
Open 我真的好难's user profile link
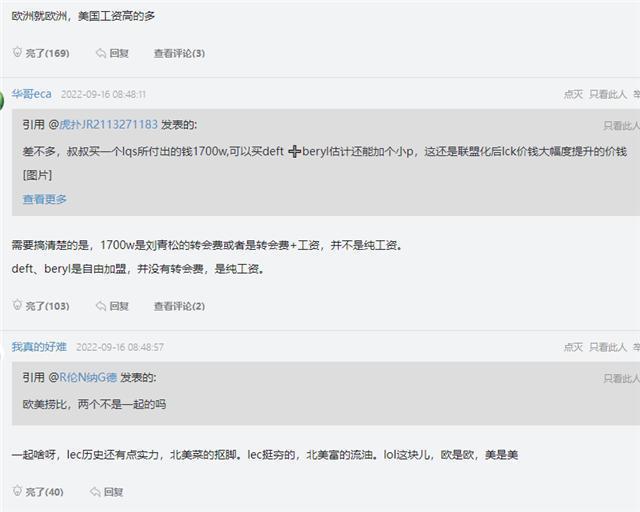39,347
